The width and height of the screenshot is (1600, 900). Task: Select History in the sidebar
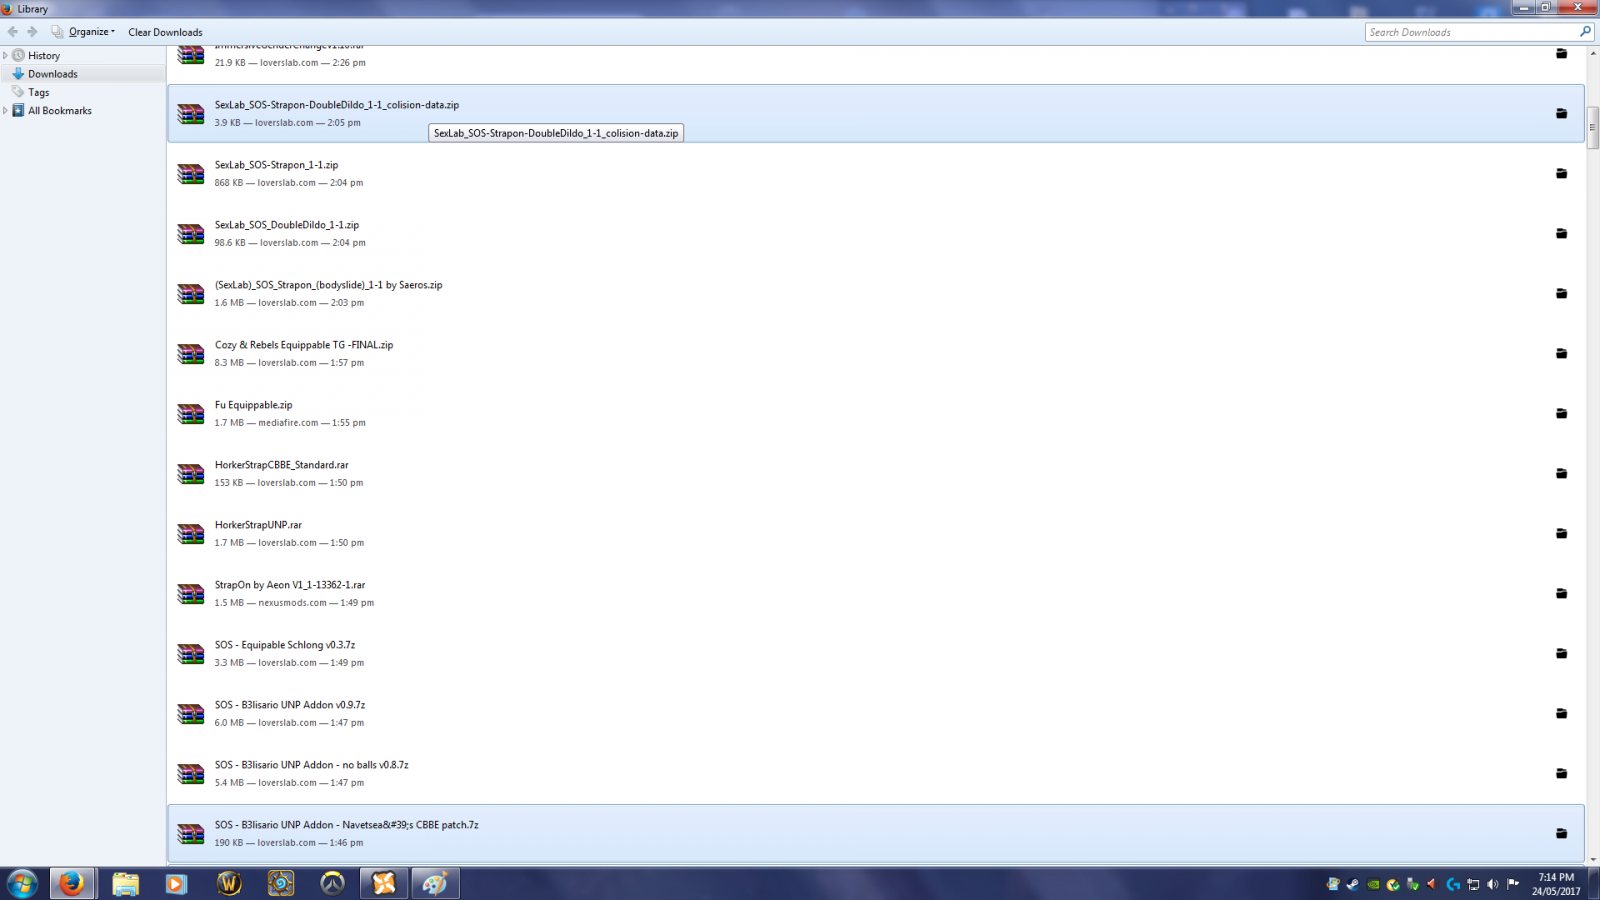click(x=44, y=56)
